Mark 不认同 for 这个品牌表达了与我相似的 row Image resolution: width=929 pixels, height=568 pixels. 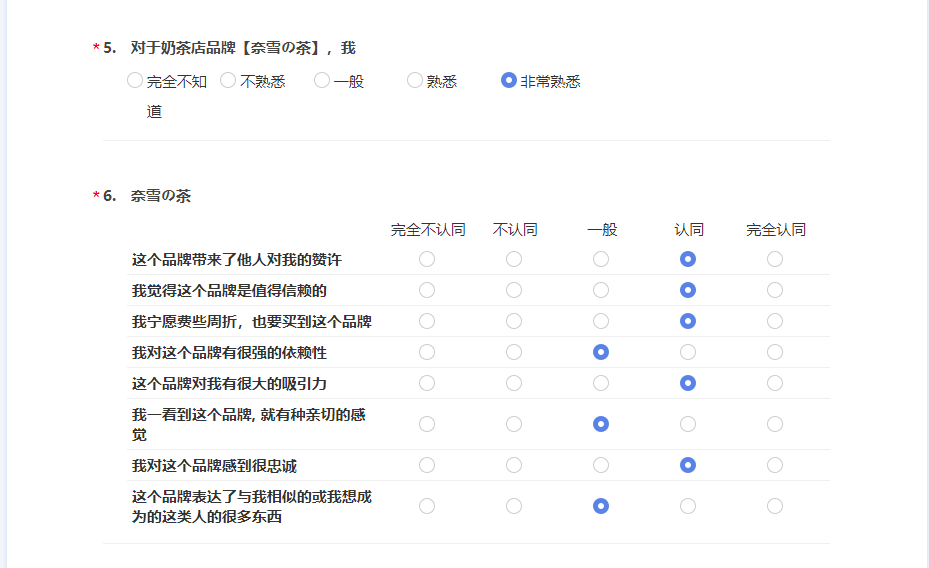[x=514, y=506]
